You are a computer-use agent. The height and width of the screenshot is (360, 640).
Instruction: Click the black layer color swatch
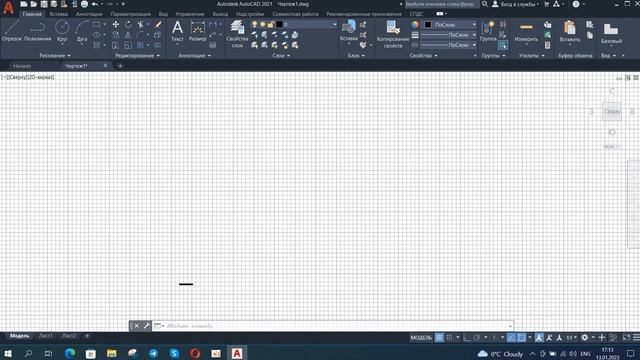(x=279, y=24)
